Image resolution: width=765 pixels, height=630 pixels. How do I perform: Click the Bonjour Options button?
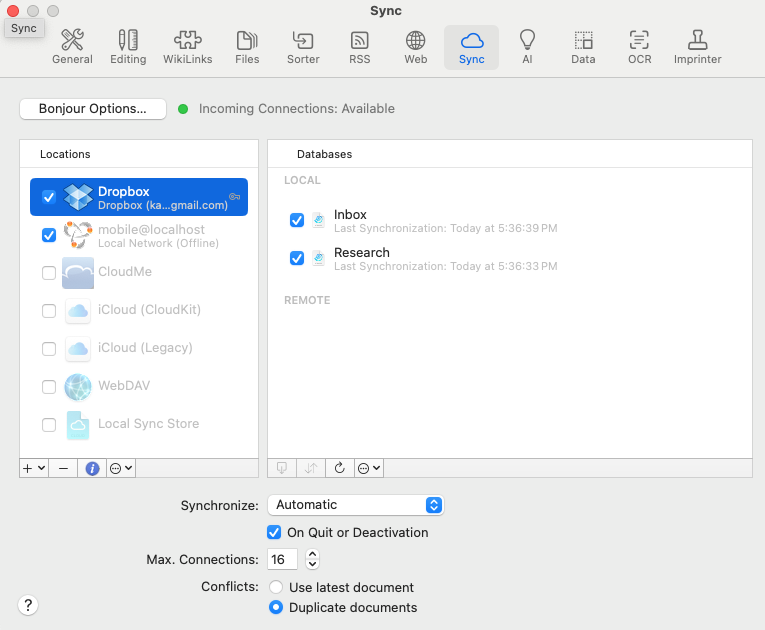pyautogui.click(x=93, y=109)
